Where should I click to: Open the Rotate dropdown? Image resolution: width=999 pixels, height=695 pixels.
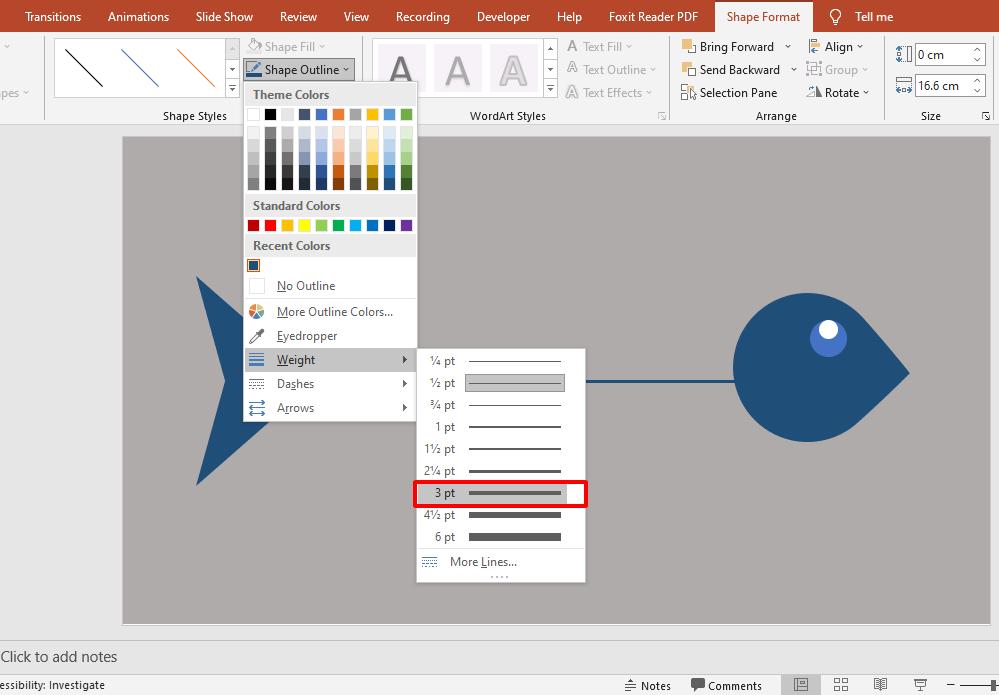[x=839, y=92]
